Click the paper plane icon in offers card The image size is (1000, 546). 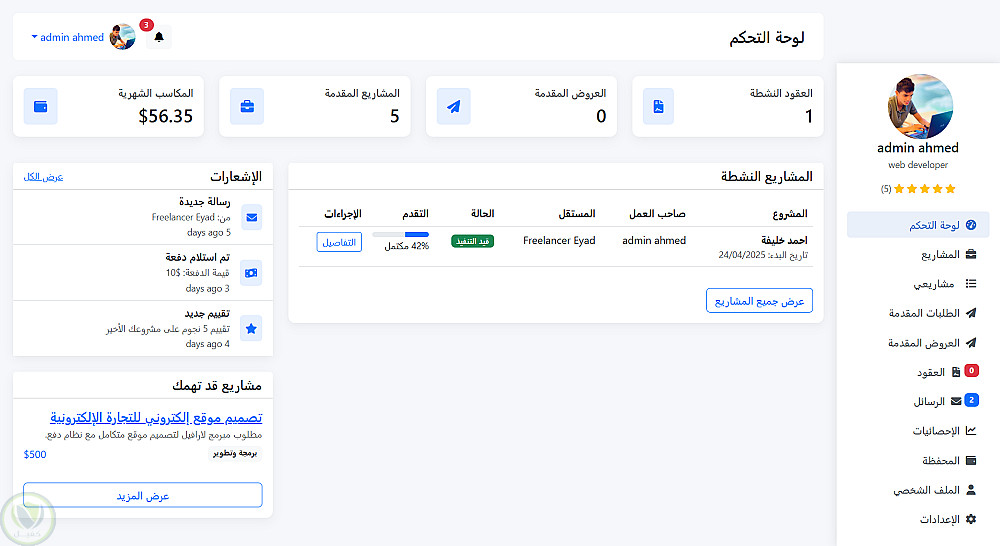pyautogui.click(x=453, y=107)
